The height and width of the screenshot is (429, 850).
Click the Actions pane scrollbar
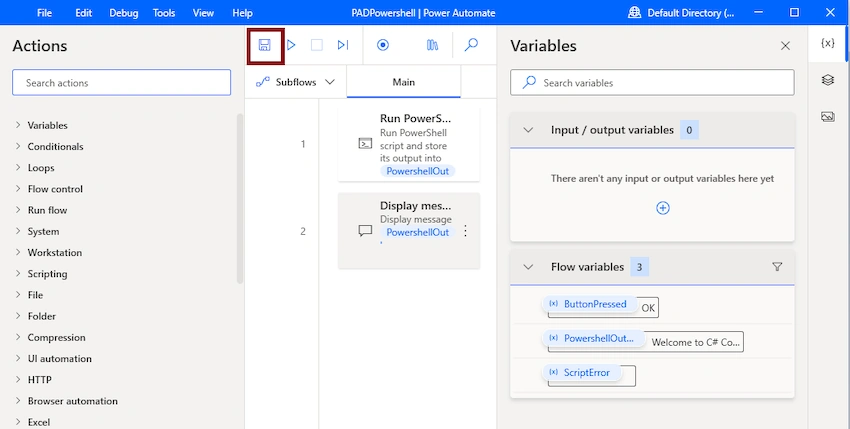coord(240,199)
